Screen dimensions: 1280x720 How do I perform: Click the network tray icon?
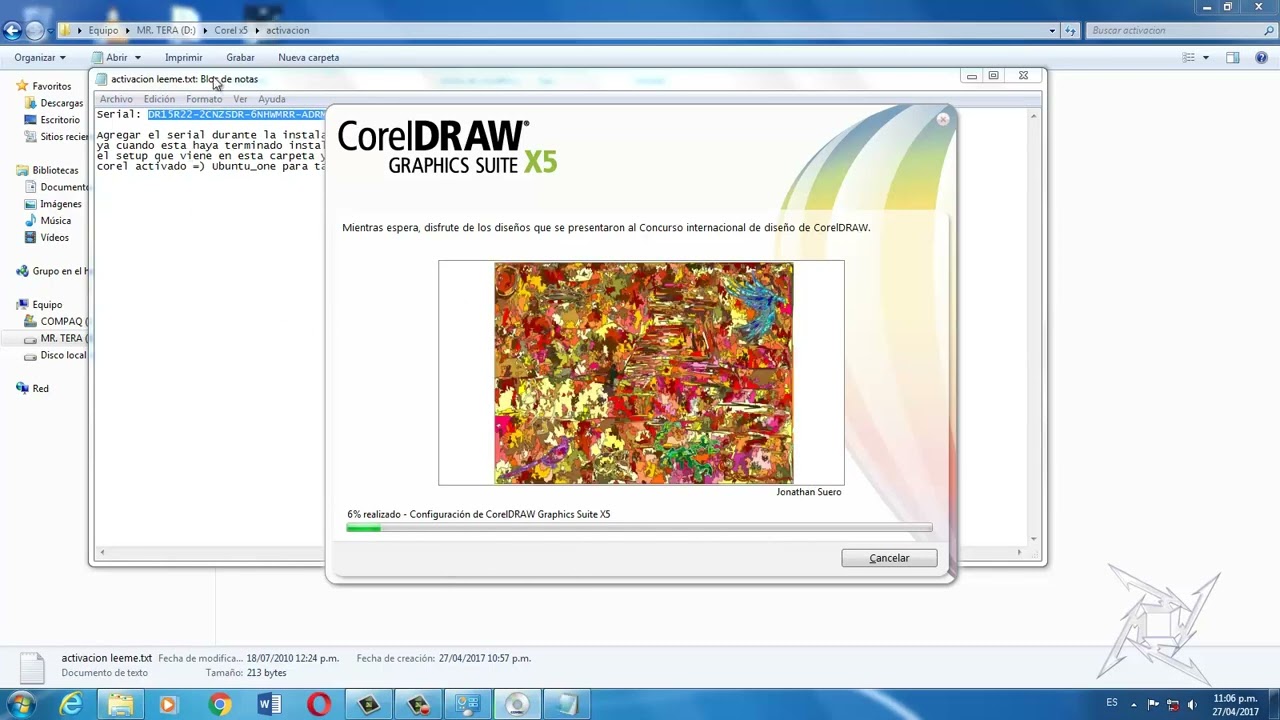coord(1173,704)
